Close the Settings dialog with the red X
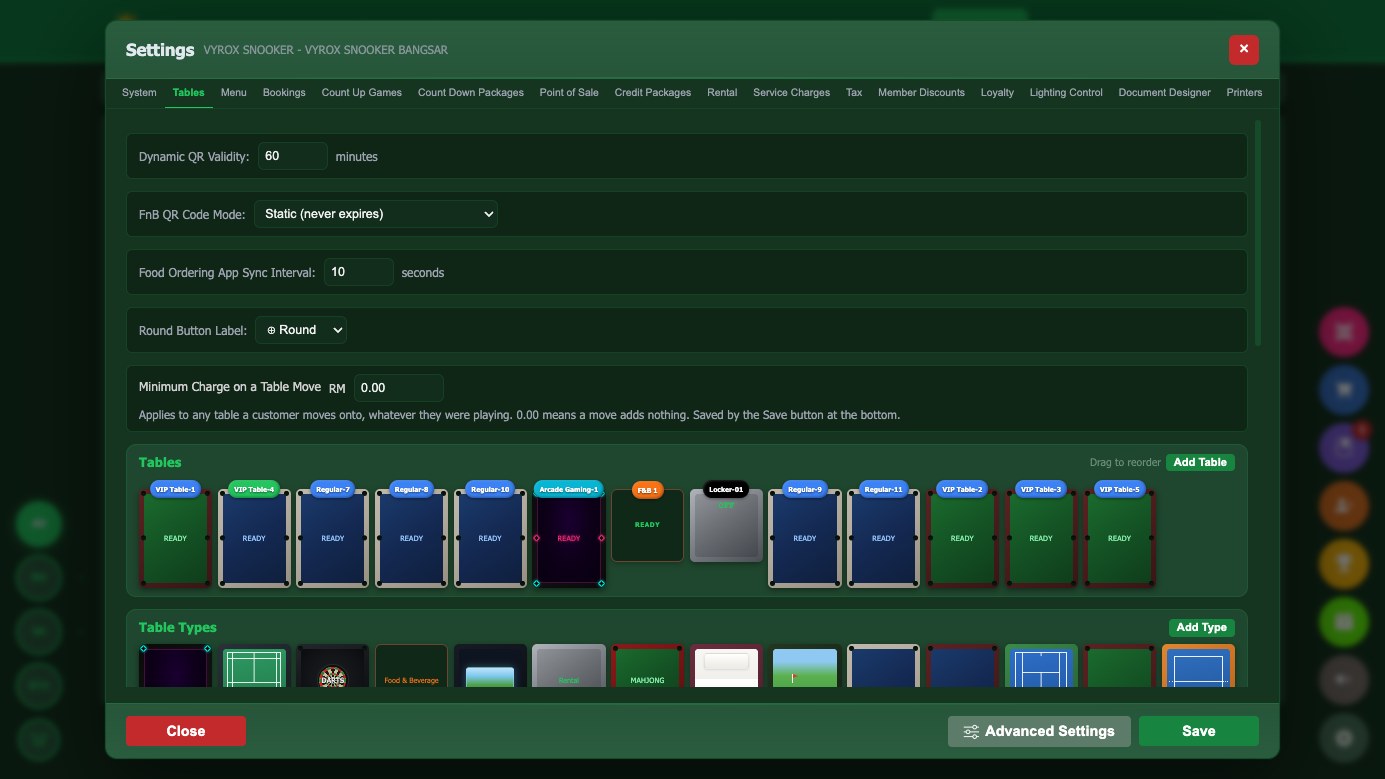The image size is (1385, 779). (x=1243, y=49)
